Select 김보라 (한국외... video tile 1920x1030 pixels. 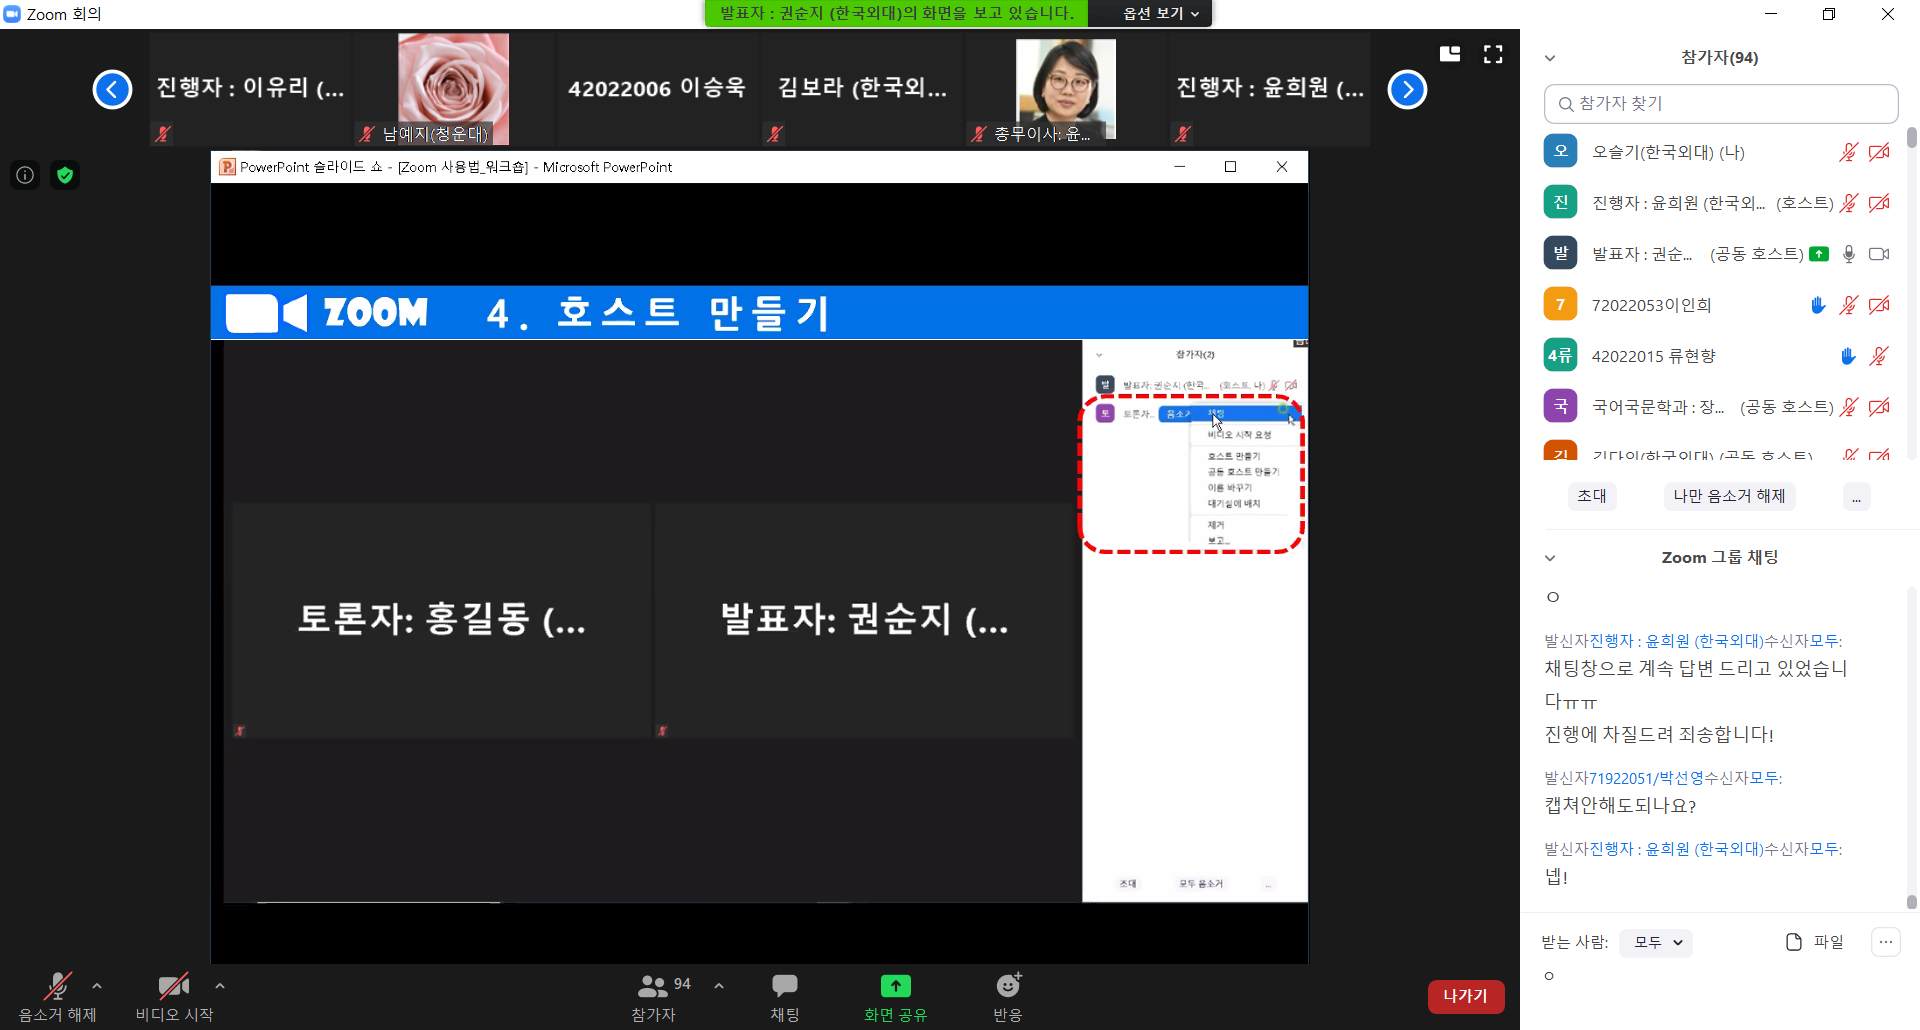[x=862, y=89]
